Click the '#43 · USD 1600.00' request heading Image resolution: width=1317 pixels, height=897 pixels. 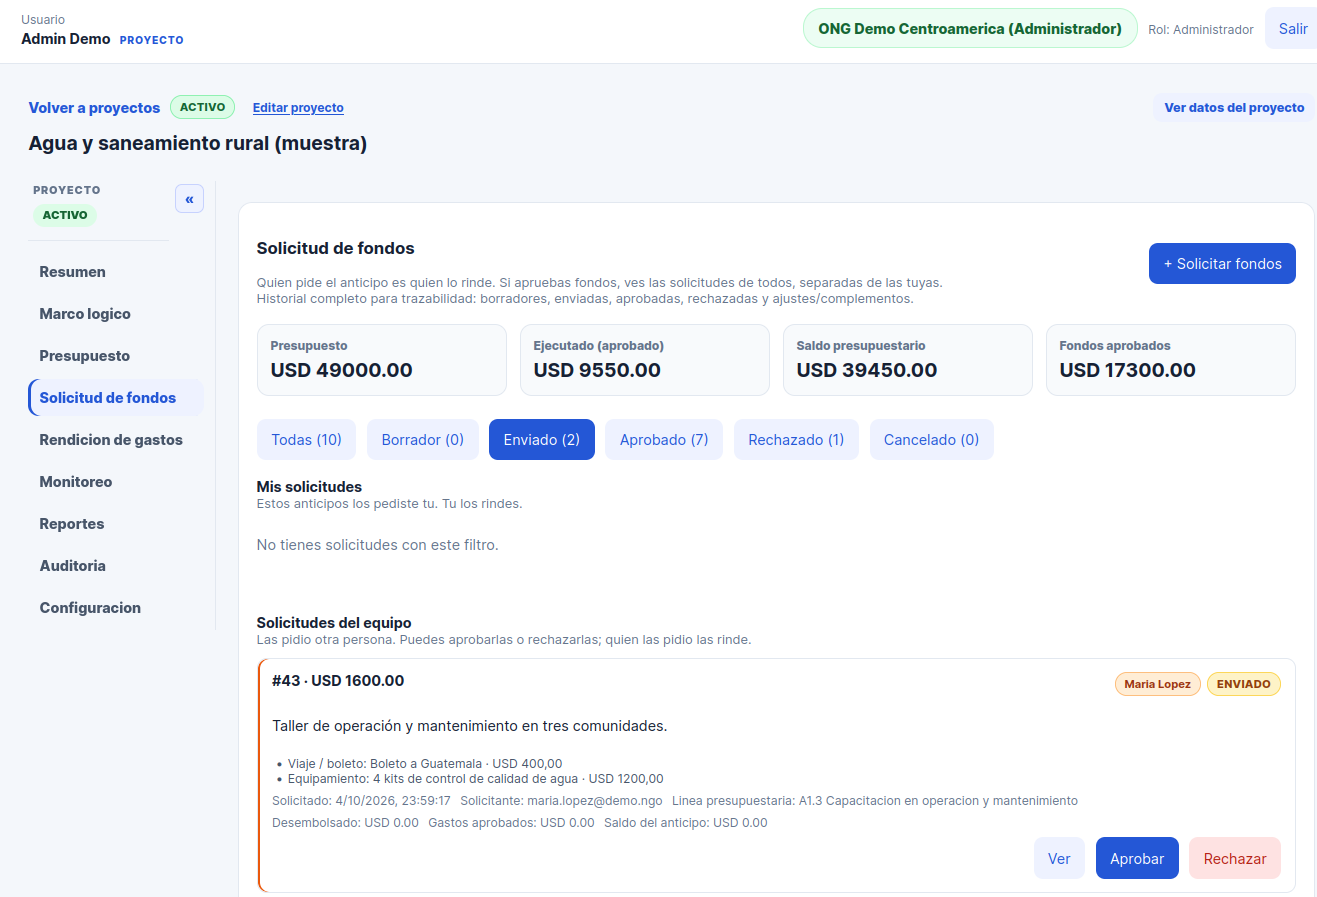point(338,681)
